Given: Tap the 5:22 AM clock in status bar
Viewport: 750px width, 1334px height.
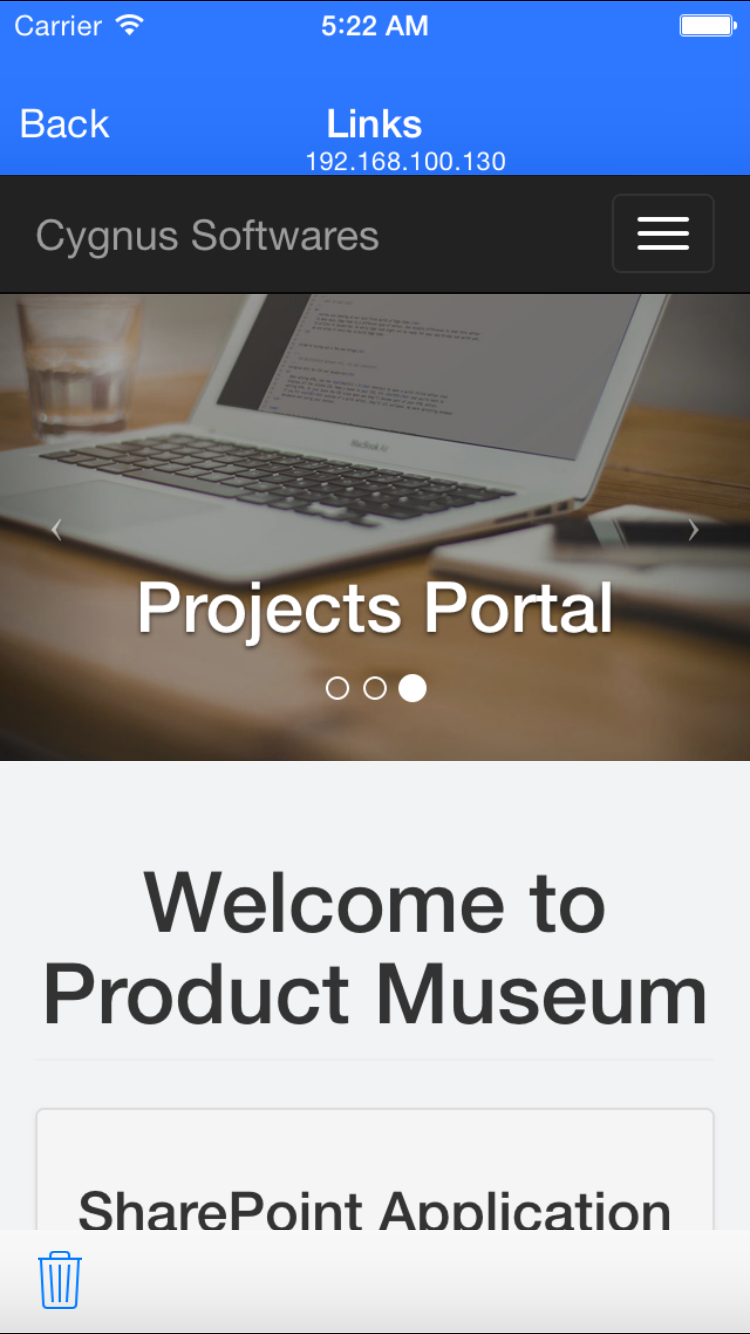Looking at the screenshot, I should click(x=375, y=26).
